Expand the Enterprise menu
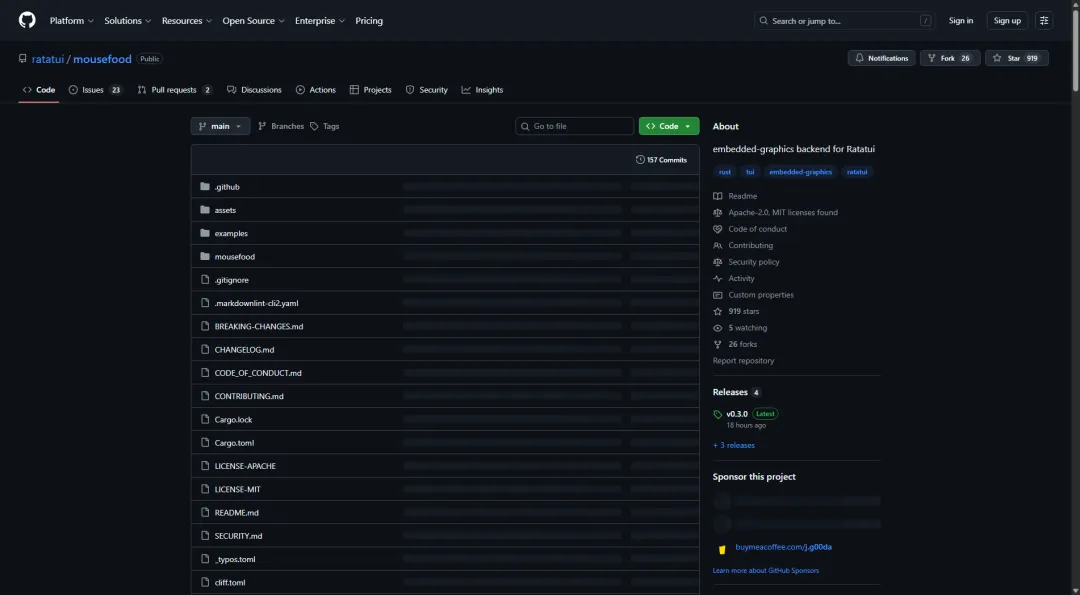 coord(320,21)
